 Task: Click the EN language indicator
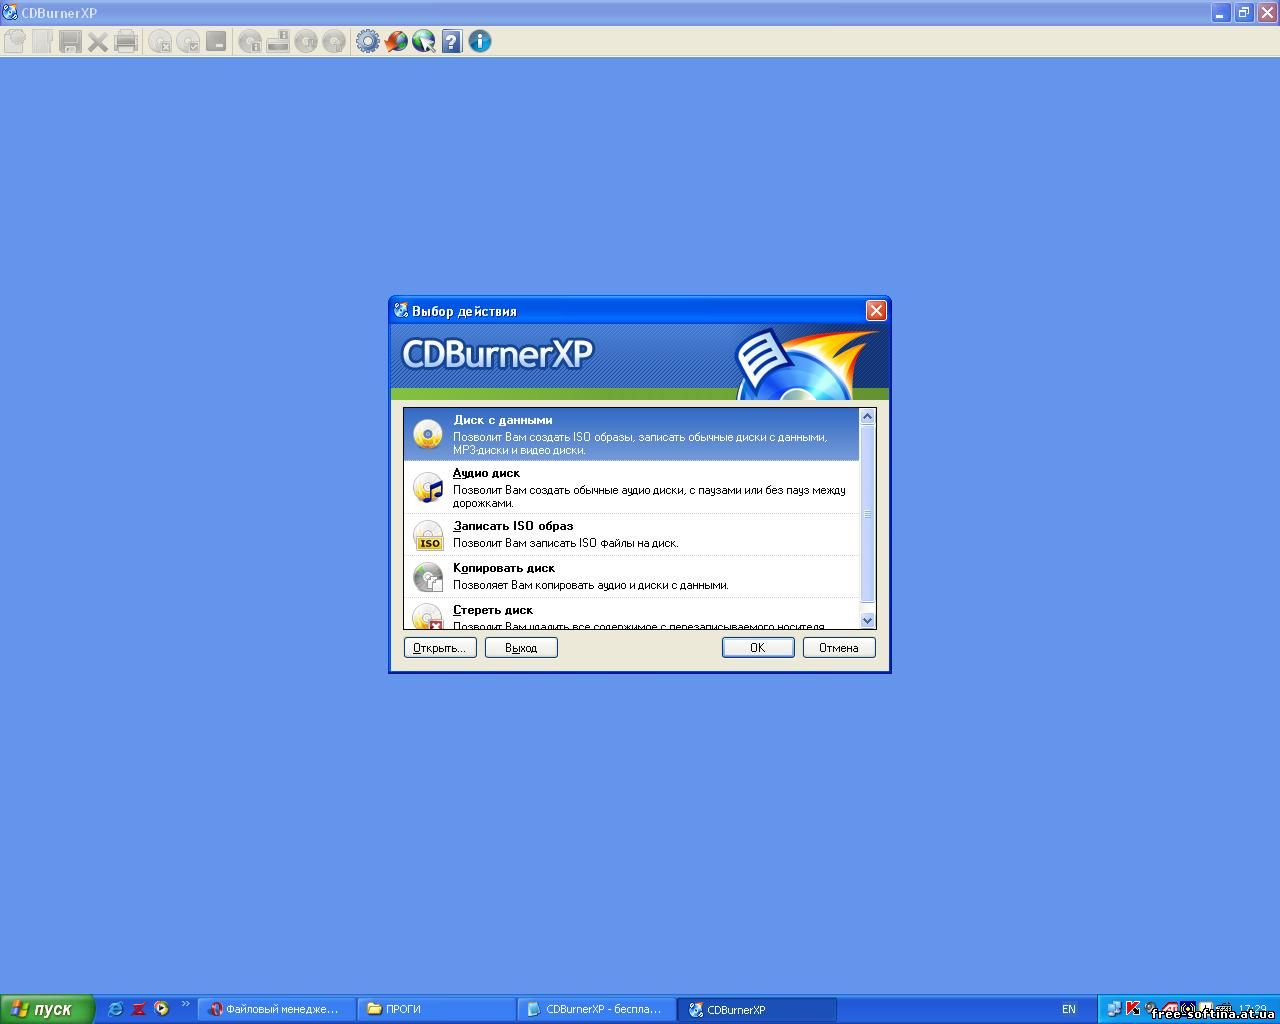click(1069, 1009)
